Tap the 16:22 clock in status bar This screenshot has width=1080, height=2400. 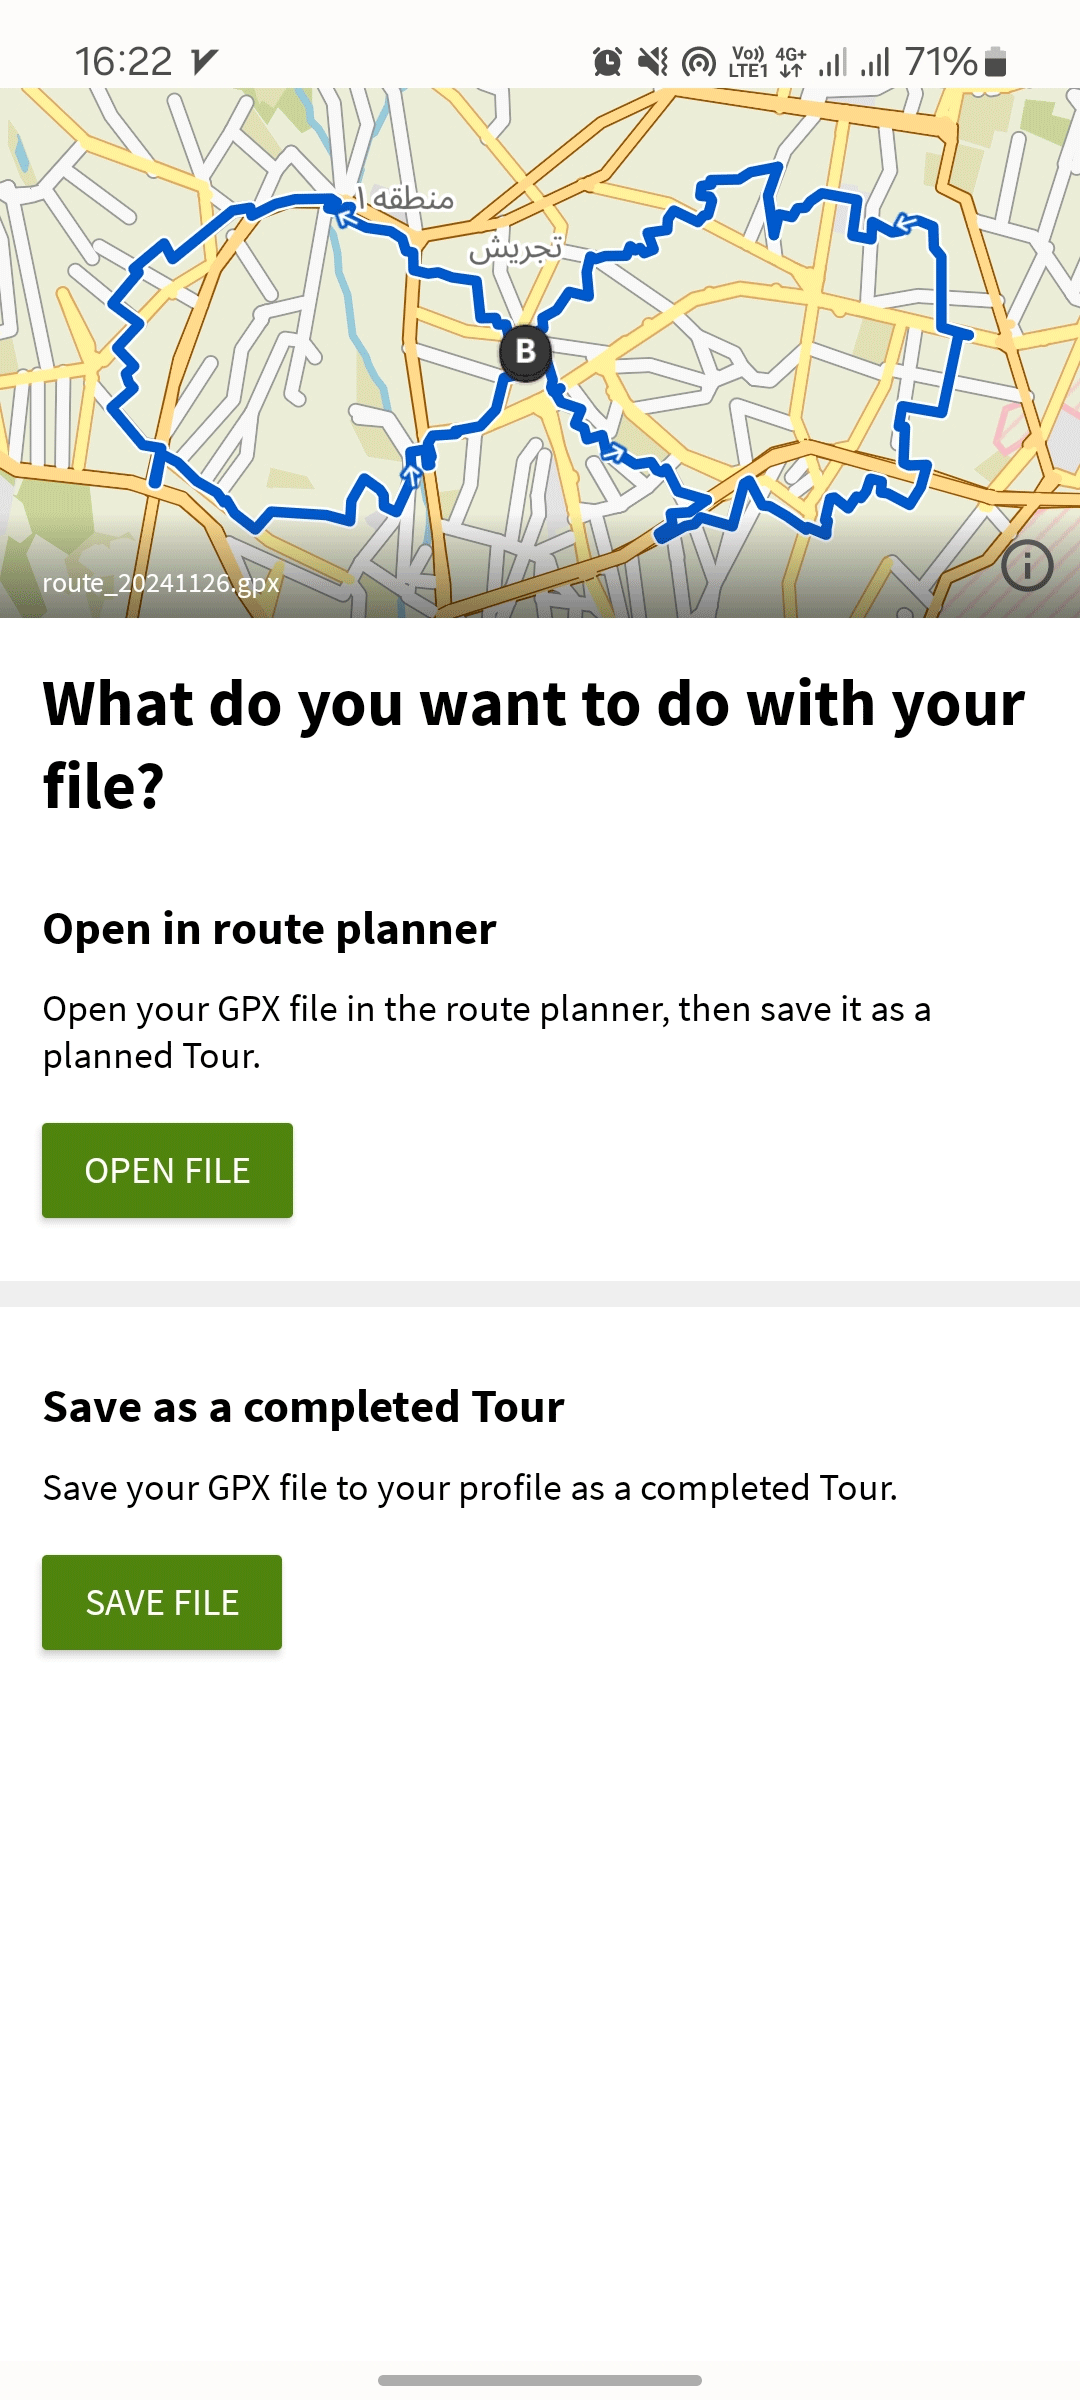124,62
